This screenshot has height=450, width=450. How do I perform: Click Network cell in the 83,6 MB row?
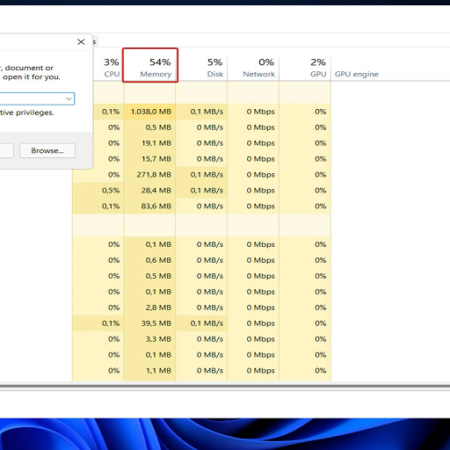pos(253,206)
